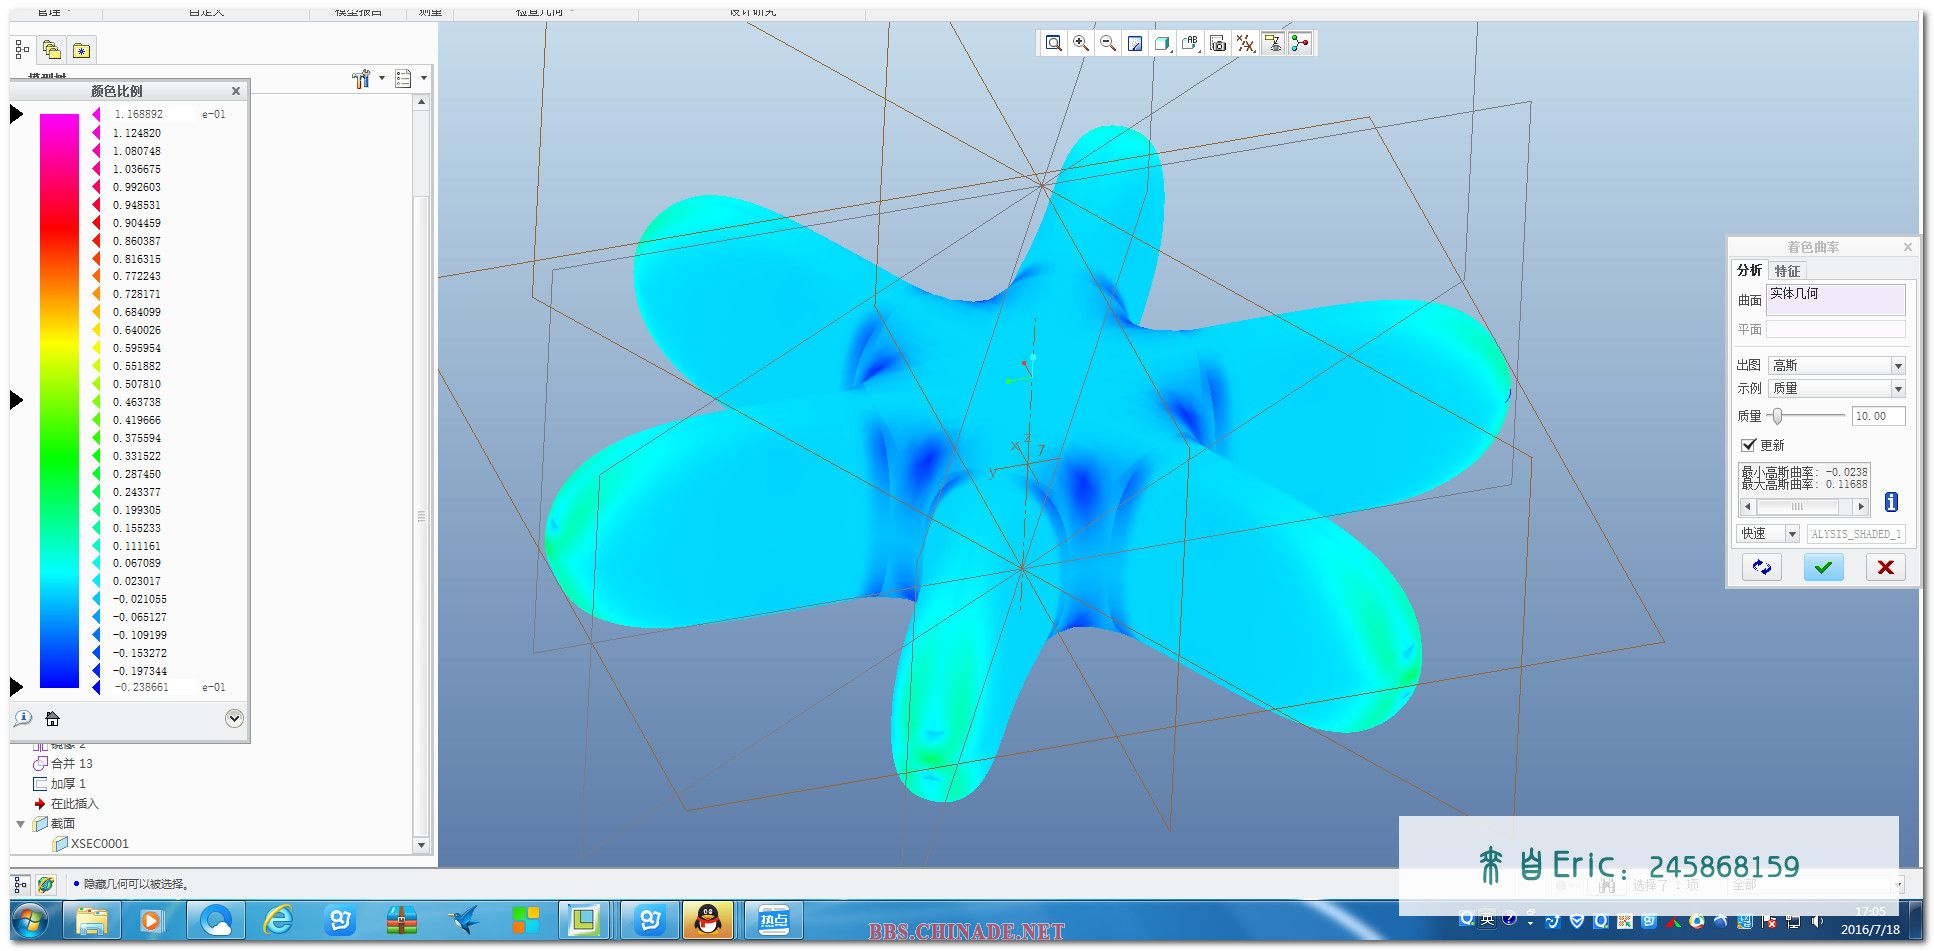
Task: Open the datum display filters icon
Action: (1245, 43)
